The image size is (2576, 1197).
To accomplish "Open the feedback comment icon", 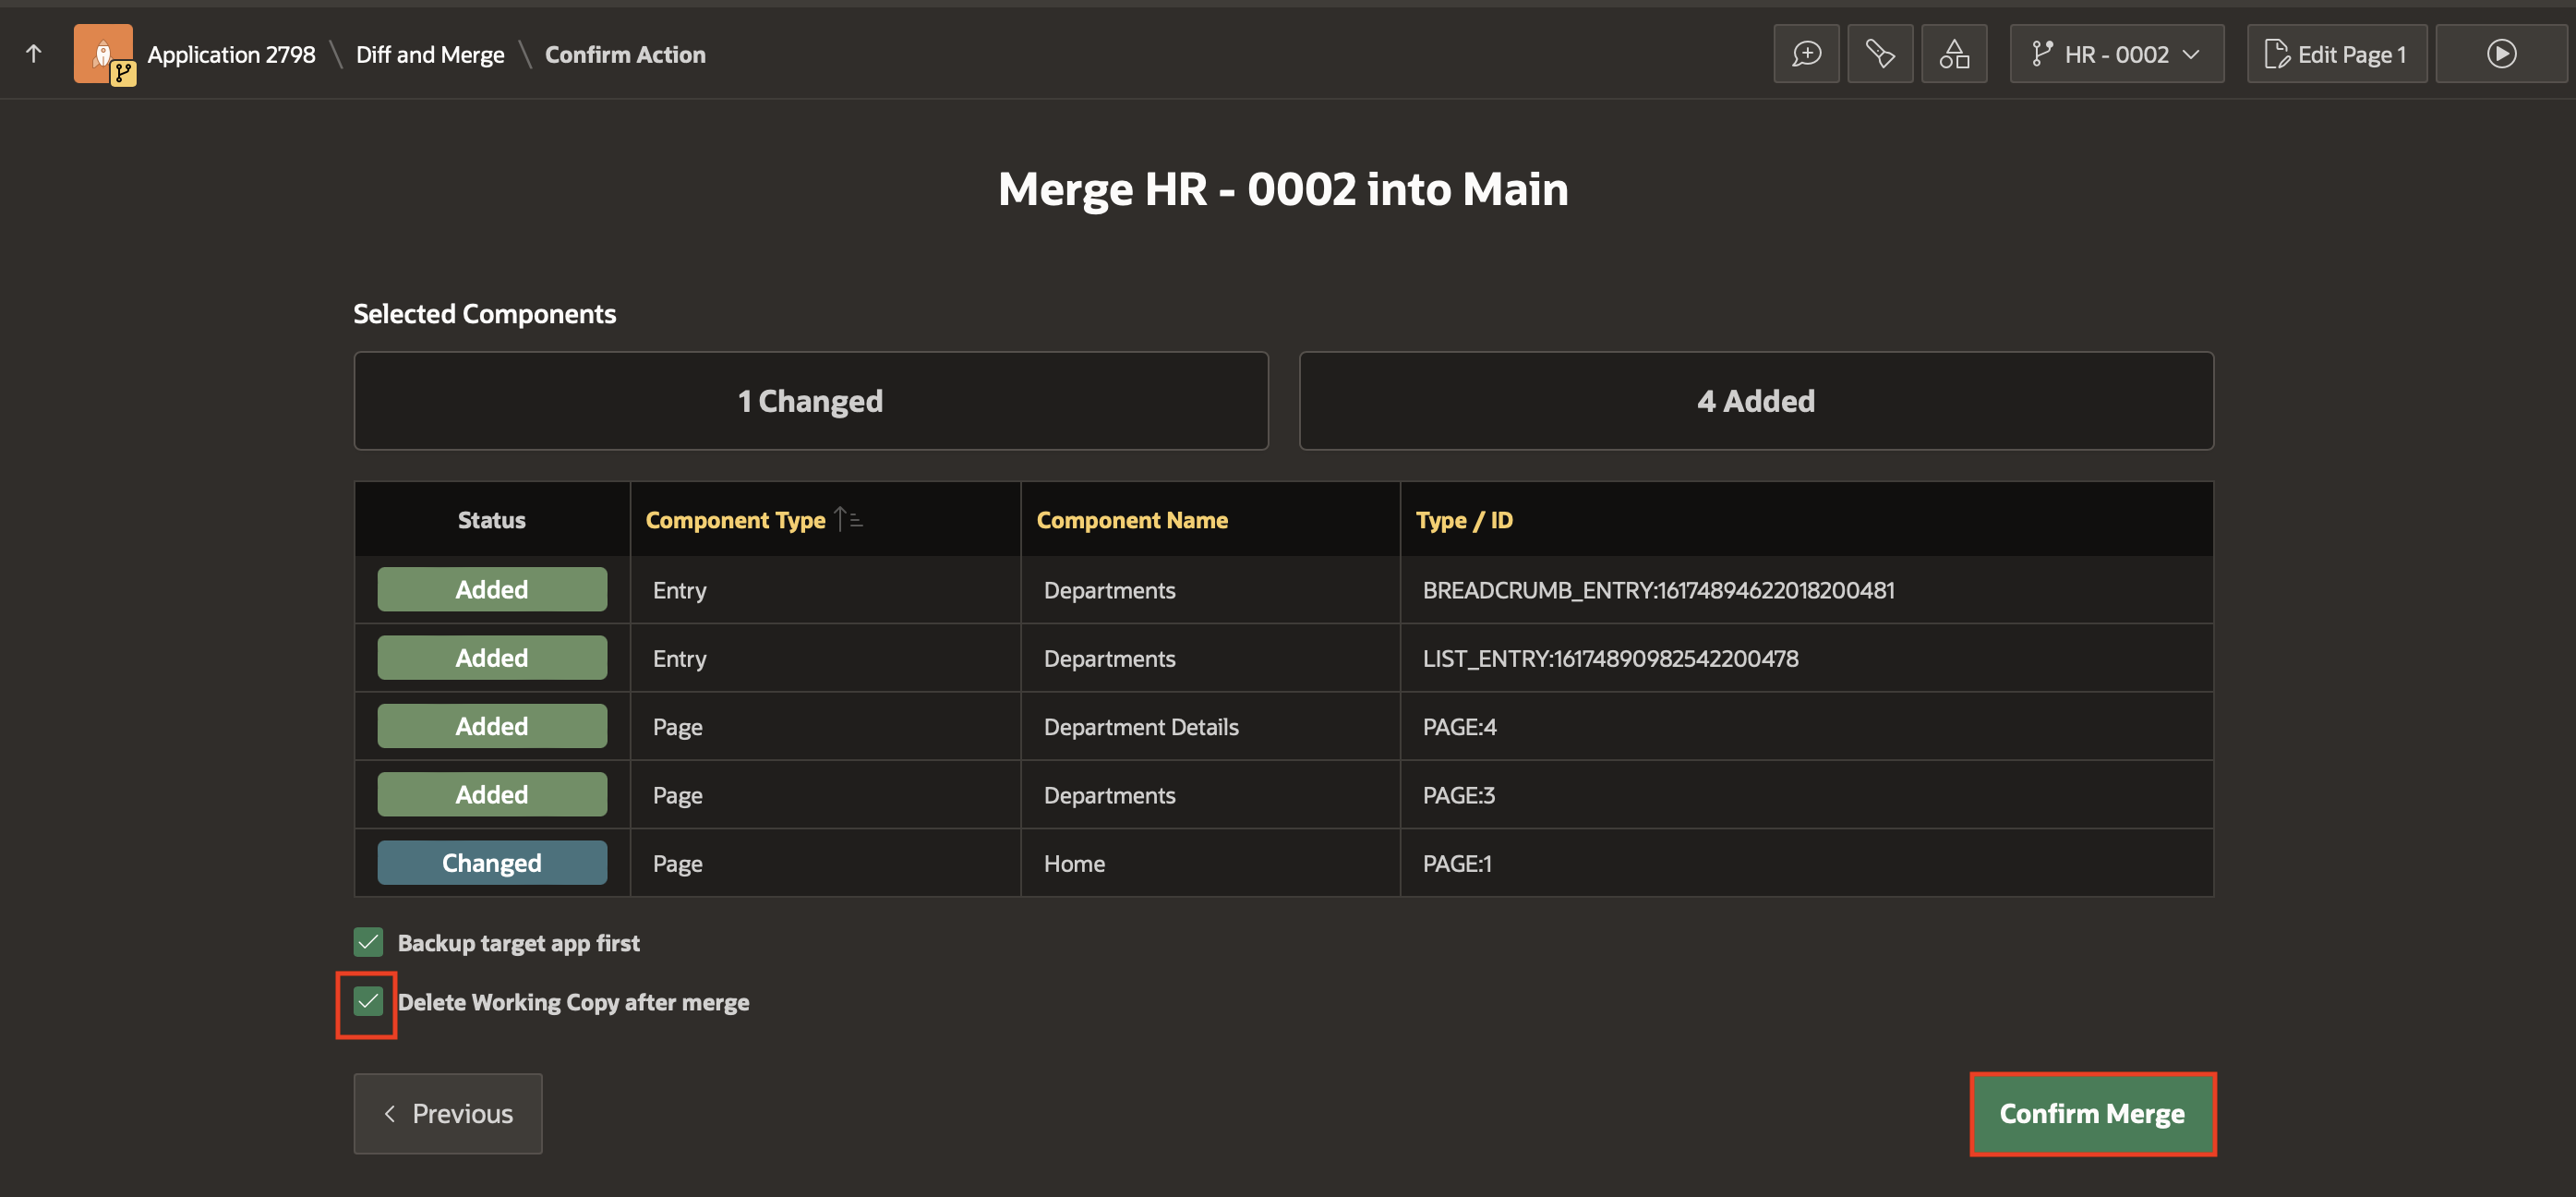I will [1806, 54].
